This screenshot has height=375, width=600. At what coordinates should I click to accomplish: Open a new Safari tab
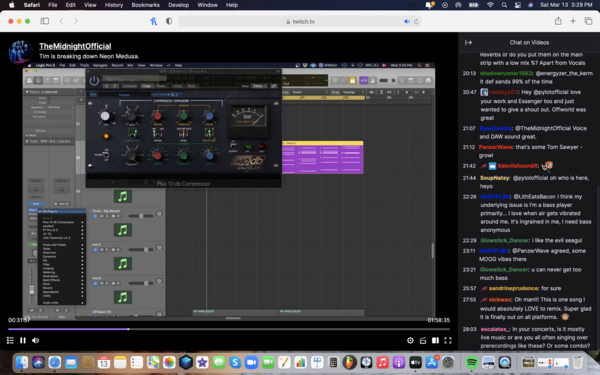coord(573,21)
